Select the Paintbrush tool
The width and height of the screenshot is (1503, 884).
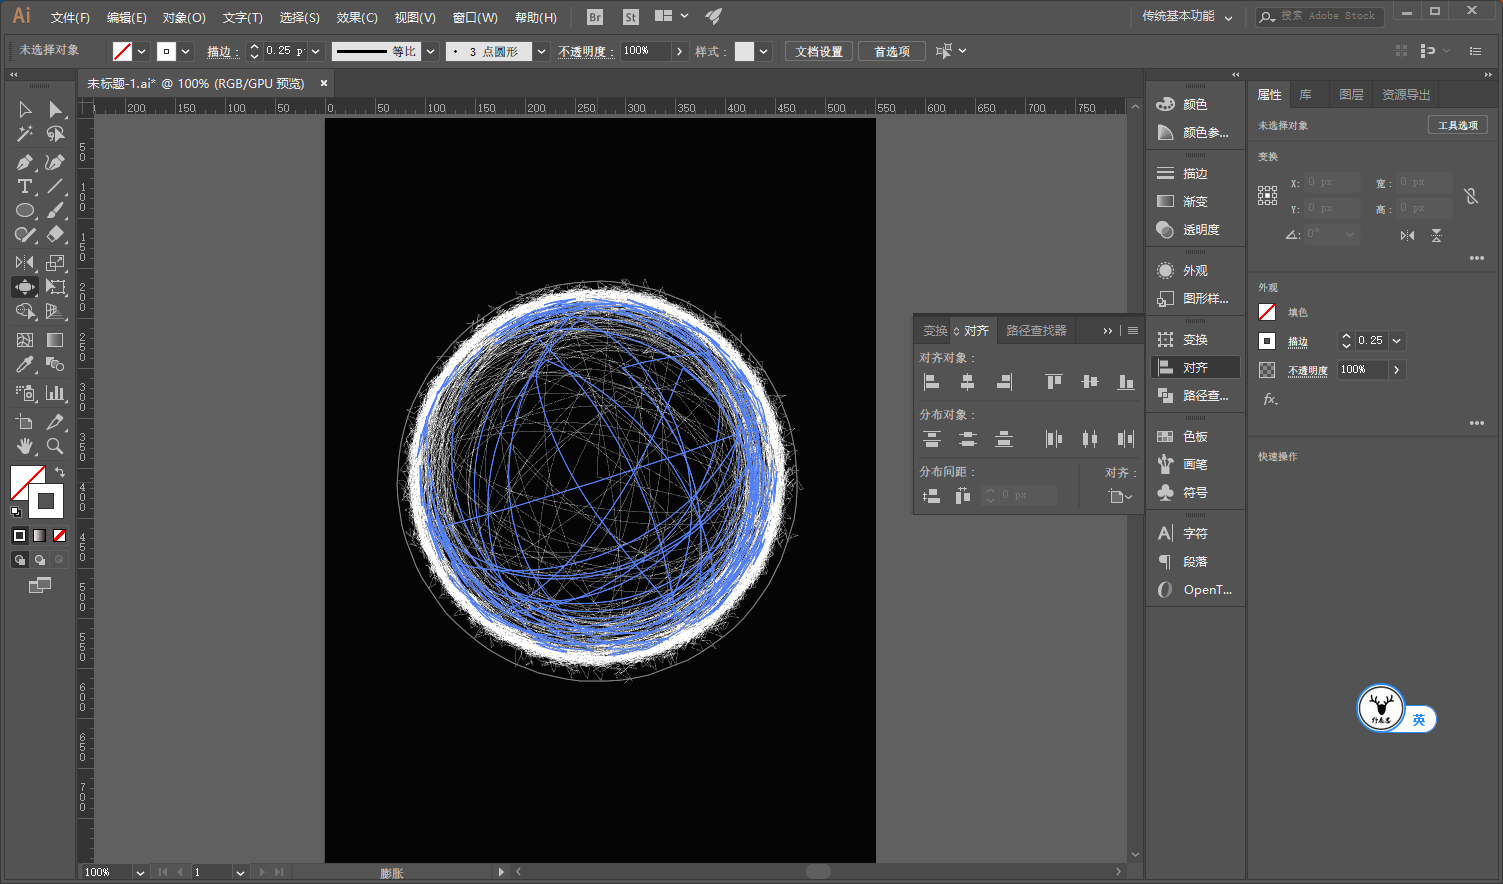[55, 210]
